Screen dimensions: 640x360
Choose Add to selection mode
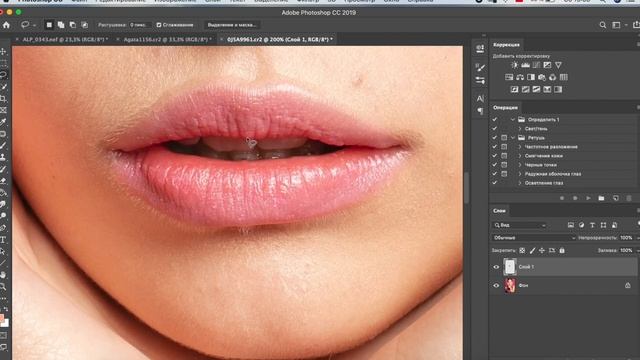(61, 25)
